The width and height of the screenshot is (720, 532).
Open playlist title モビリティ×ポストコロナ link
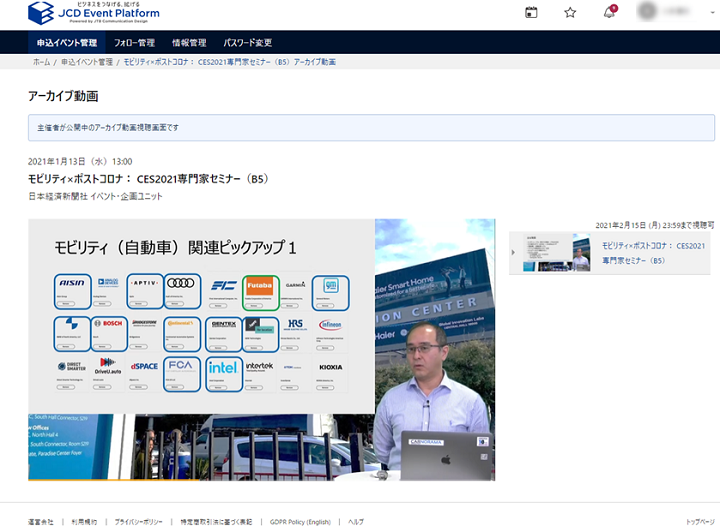click(x=653, y=253)
